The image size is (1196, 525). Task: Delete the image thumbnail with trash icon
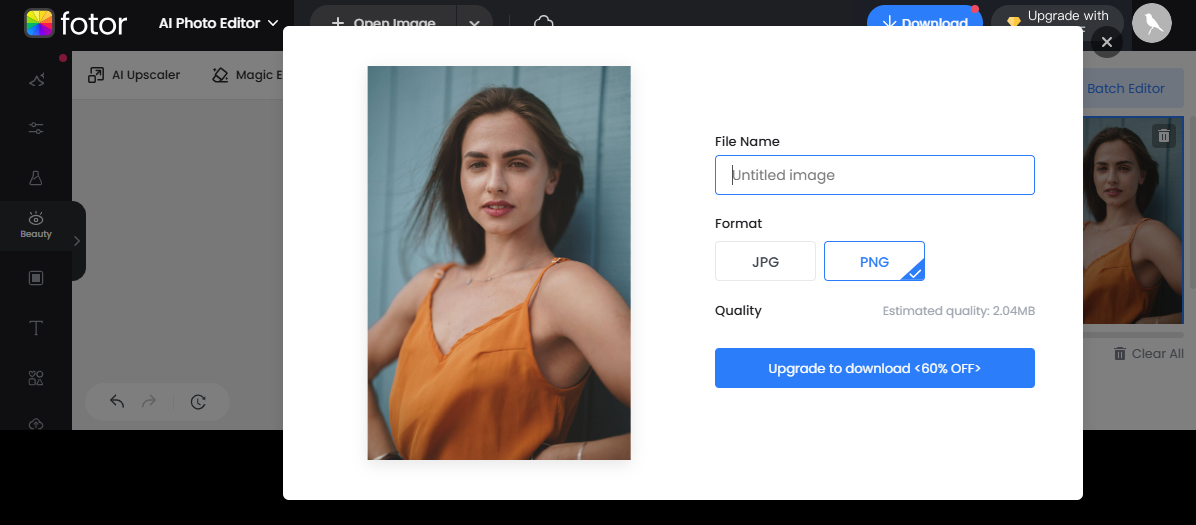1163,136
